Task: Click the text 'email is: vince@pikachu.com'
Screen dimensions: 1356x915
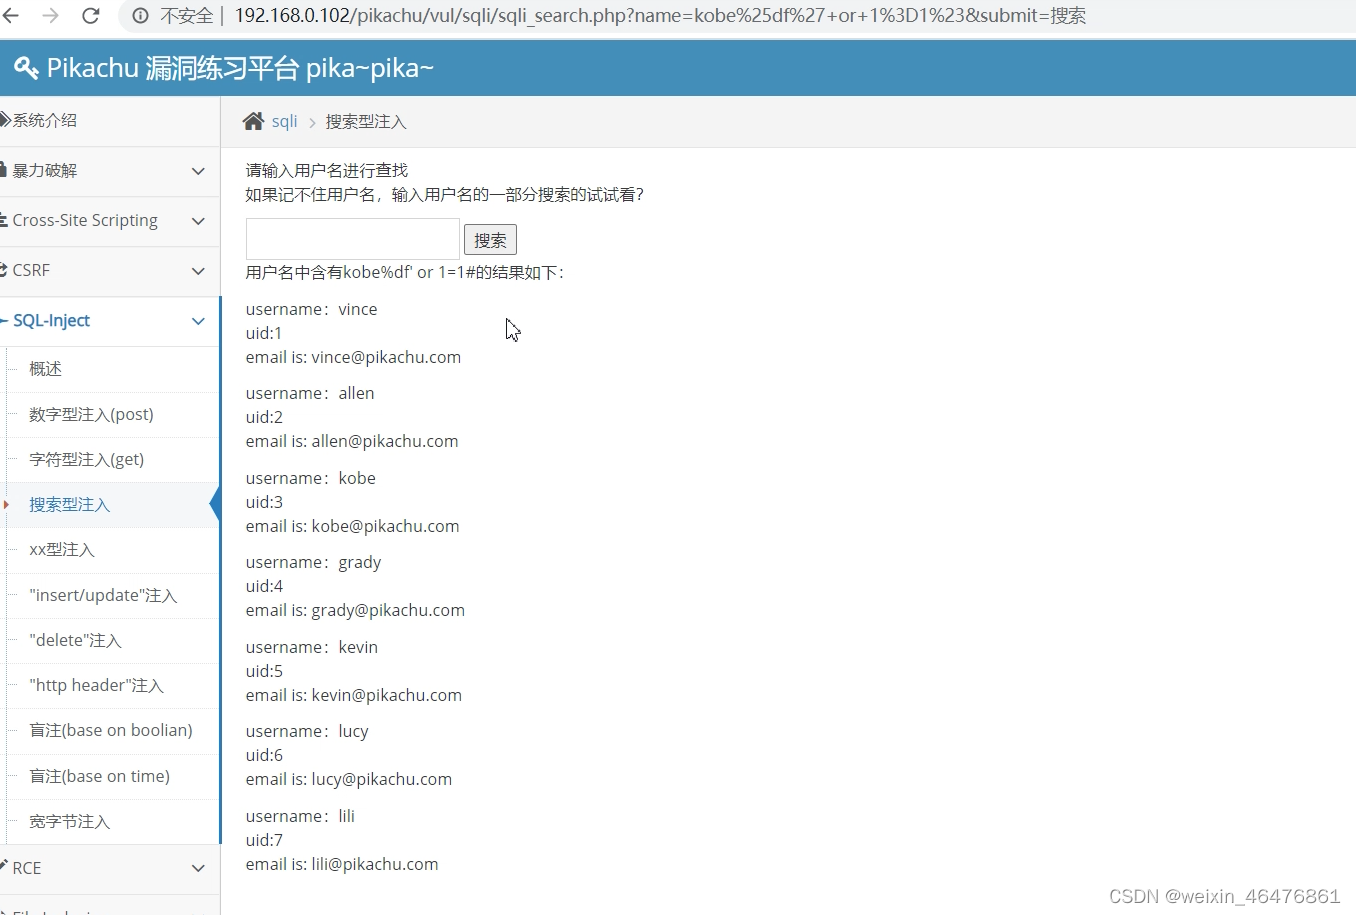Action: click(x=353, y=357)
